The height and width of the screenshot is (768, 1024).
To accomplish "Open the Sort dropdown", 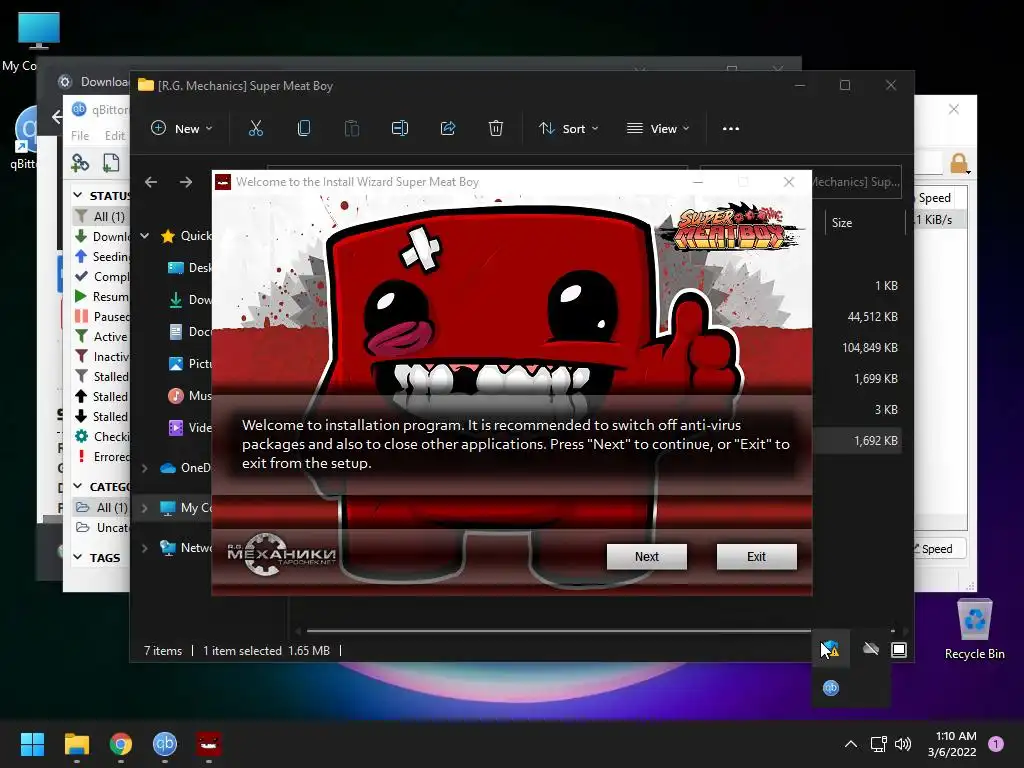I will [568, 129].
